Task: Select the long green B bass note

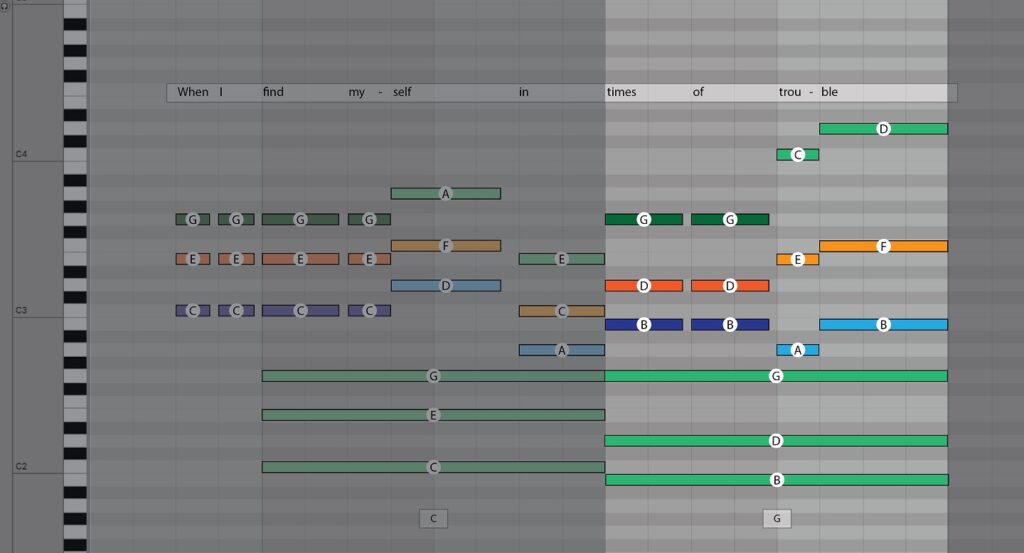Action: [x=776, y=480]
